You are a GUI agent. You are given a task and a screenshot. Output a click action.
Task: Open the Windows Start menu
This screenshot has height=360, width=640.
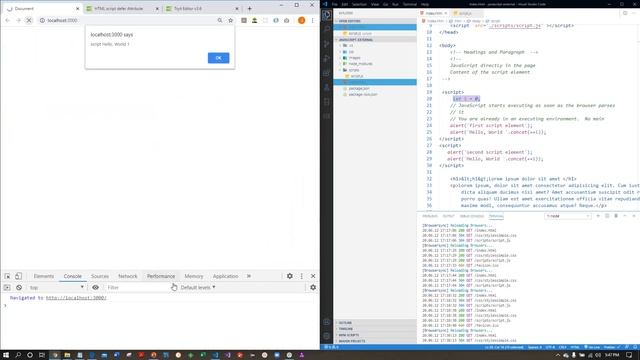point(6,355)
